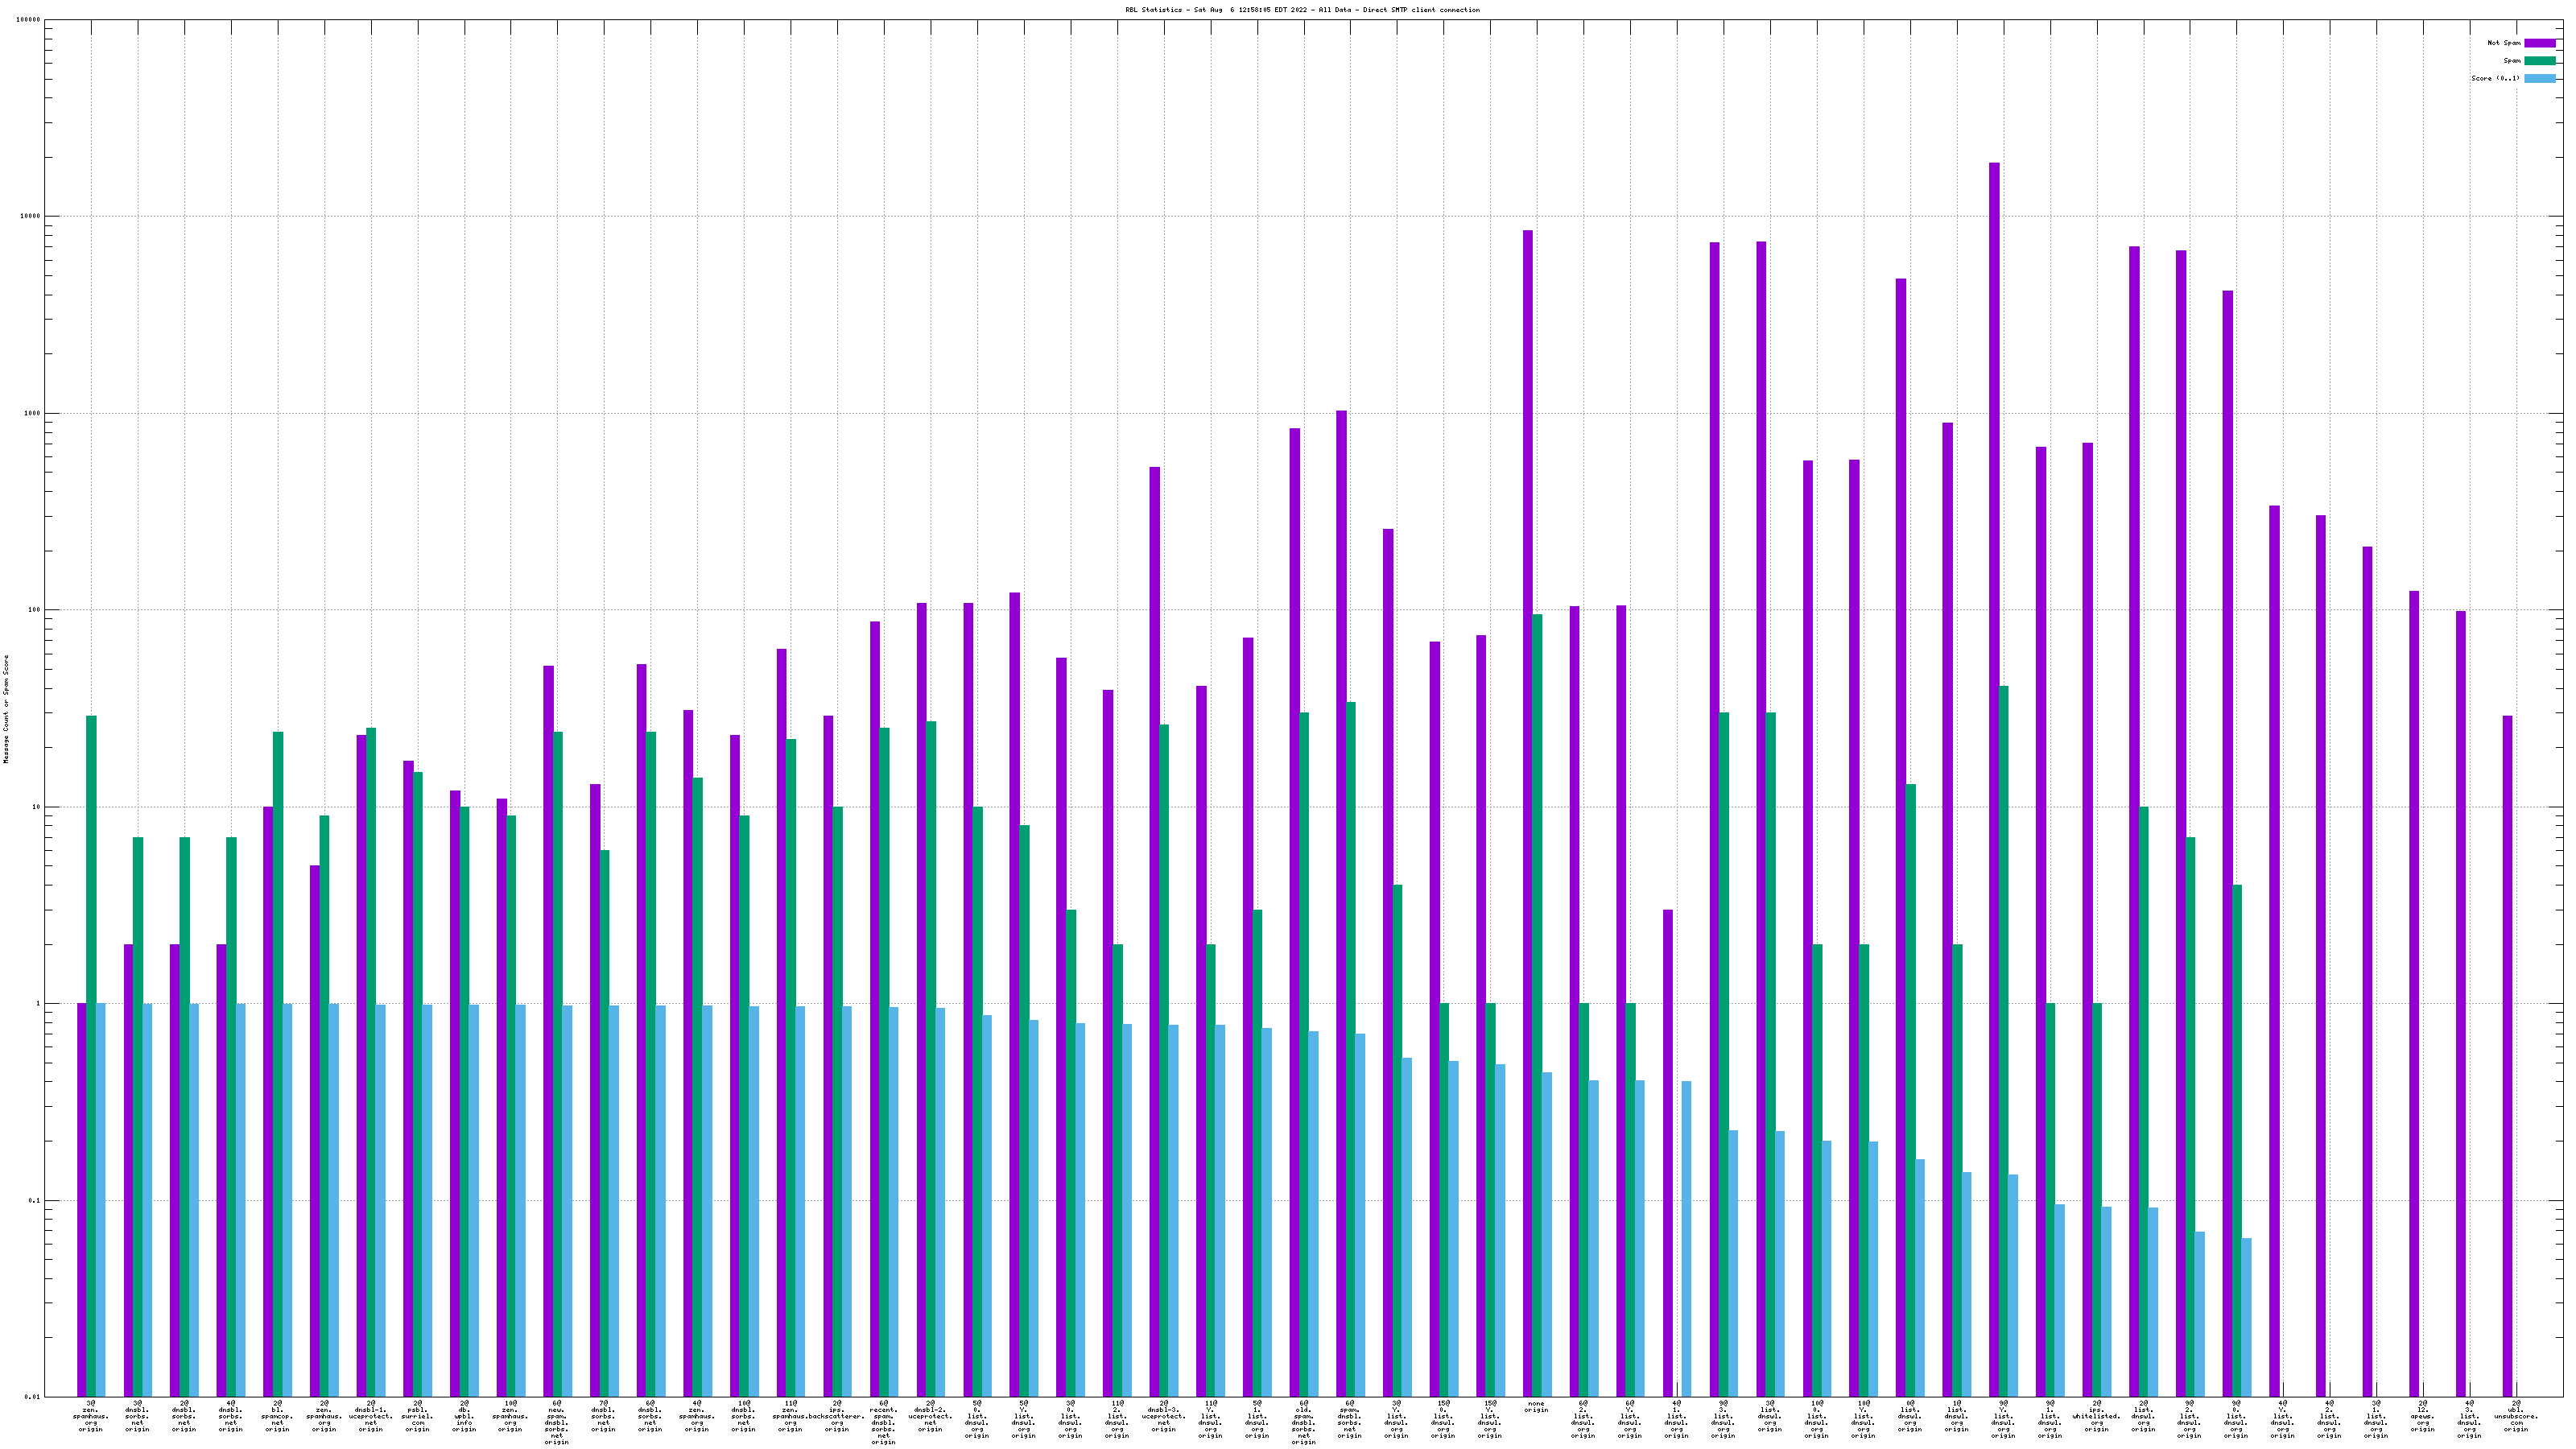Click the 0.01 y-axis tick label
This screenshot has height=1449, width=2576.
point(32,1397)
